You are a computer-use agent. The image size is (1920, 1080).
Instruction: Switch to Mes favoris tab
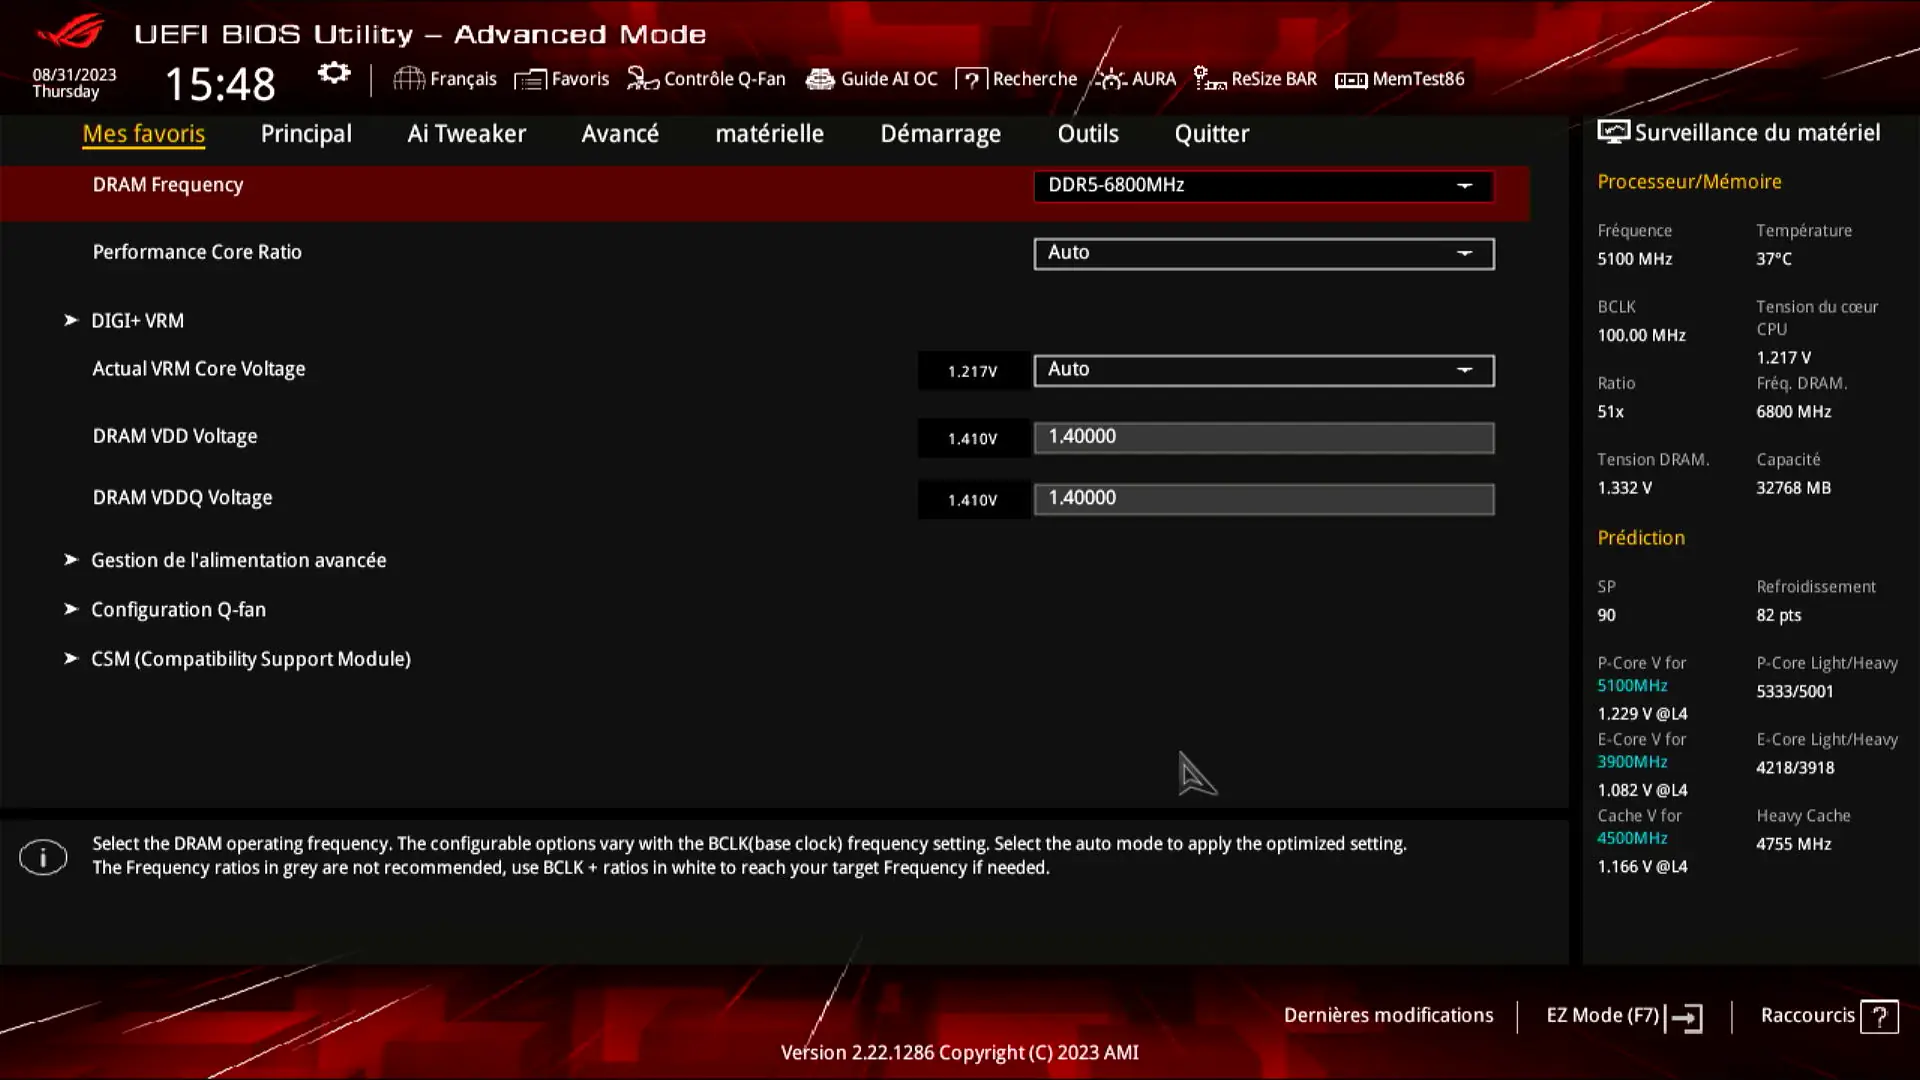(144, 134)
